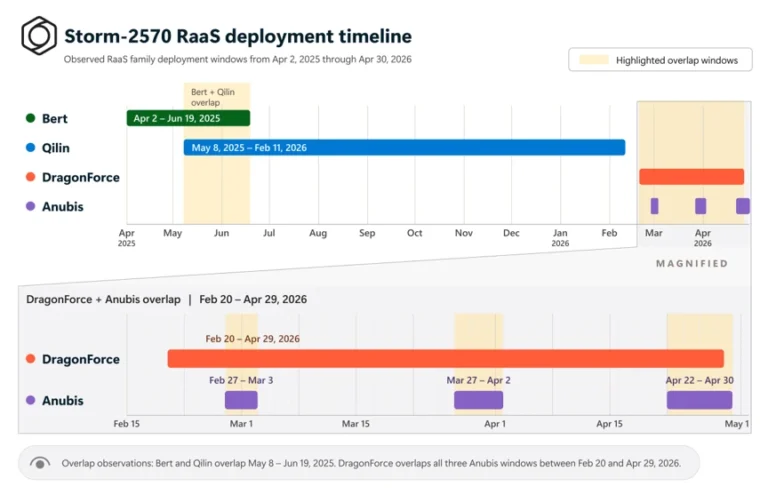Click the "Jan 2026" axis label
The height and width of the screenshot is (495, 768).
560,237
